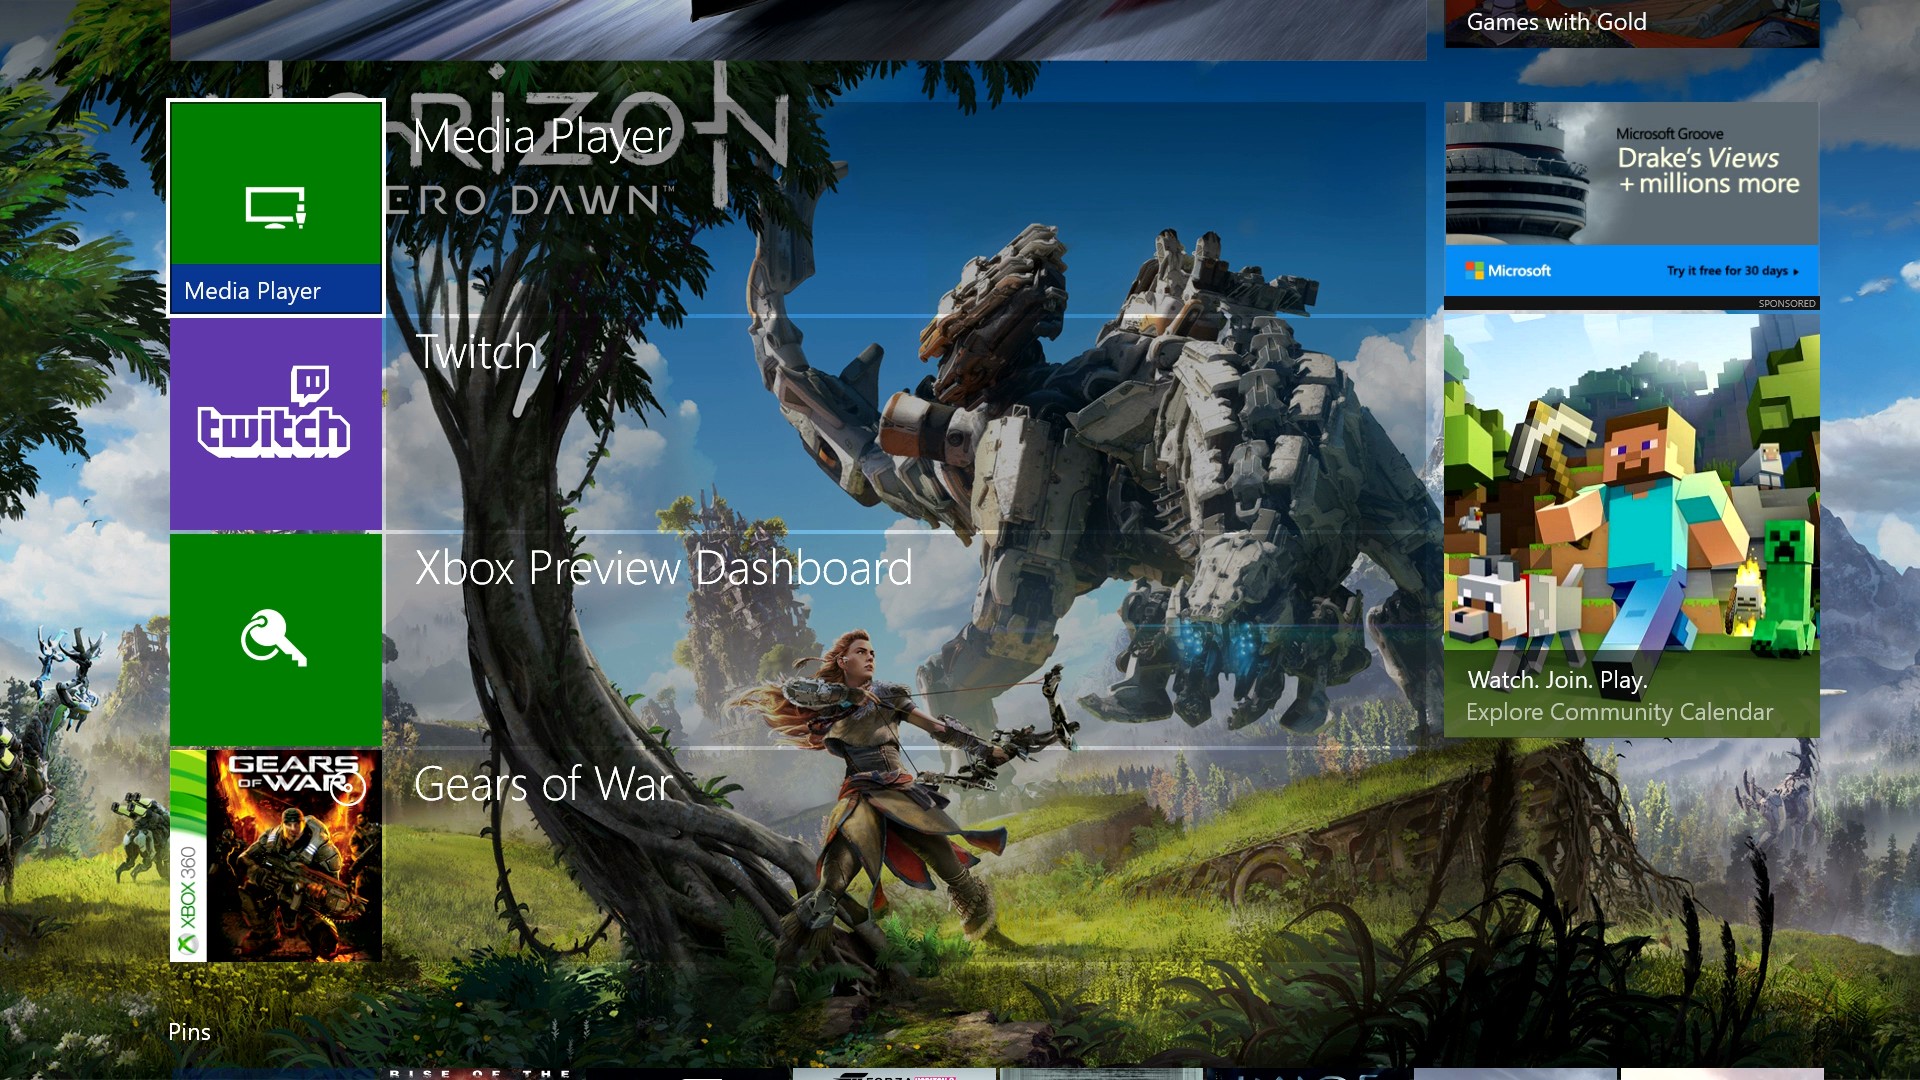Viewport: 1920px width, 1080px height.
Task: Launch the purple Twitch app tile
Action: click(276, 424)
